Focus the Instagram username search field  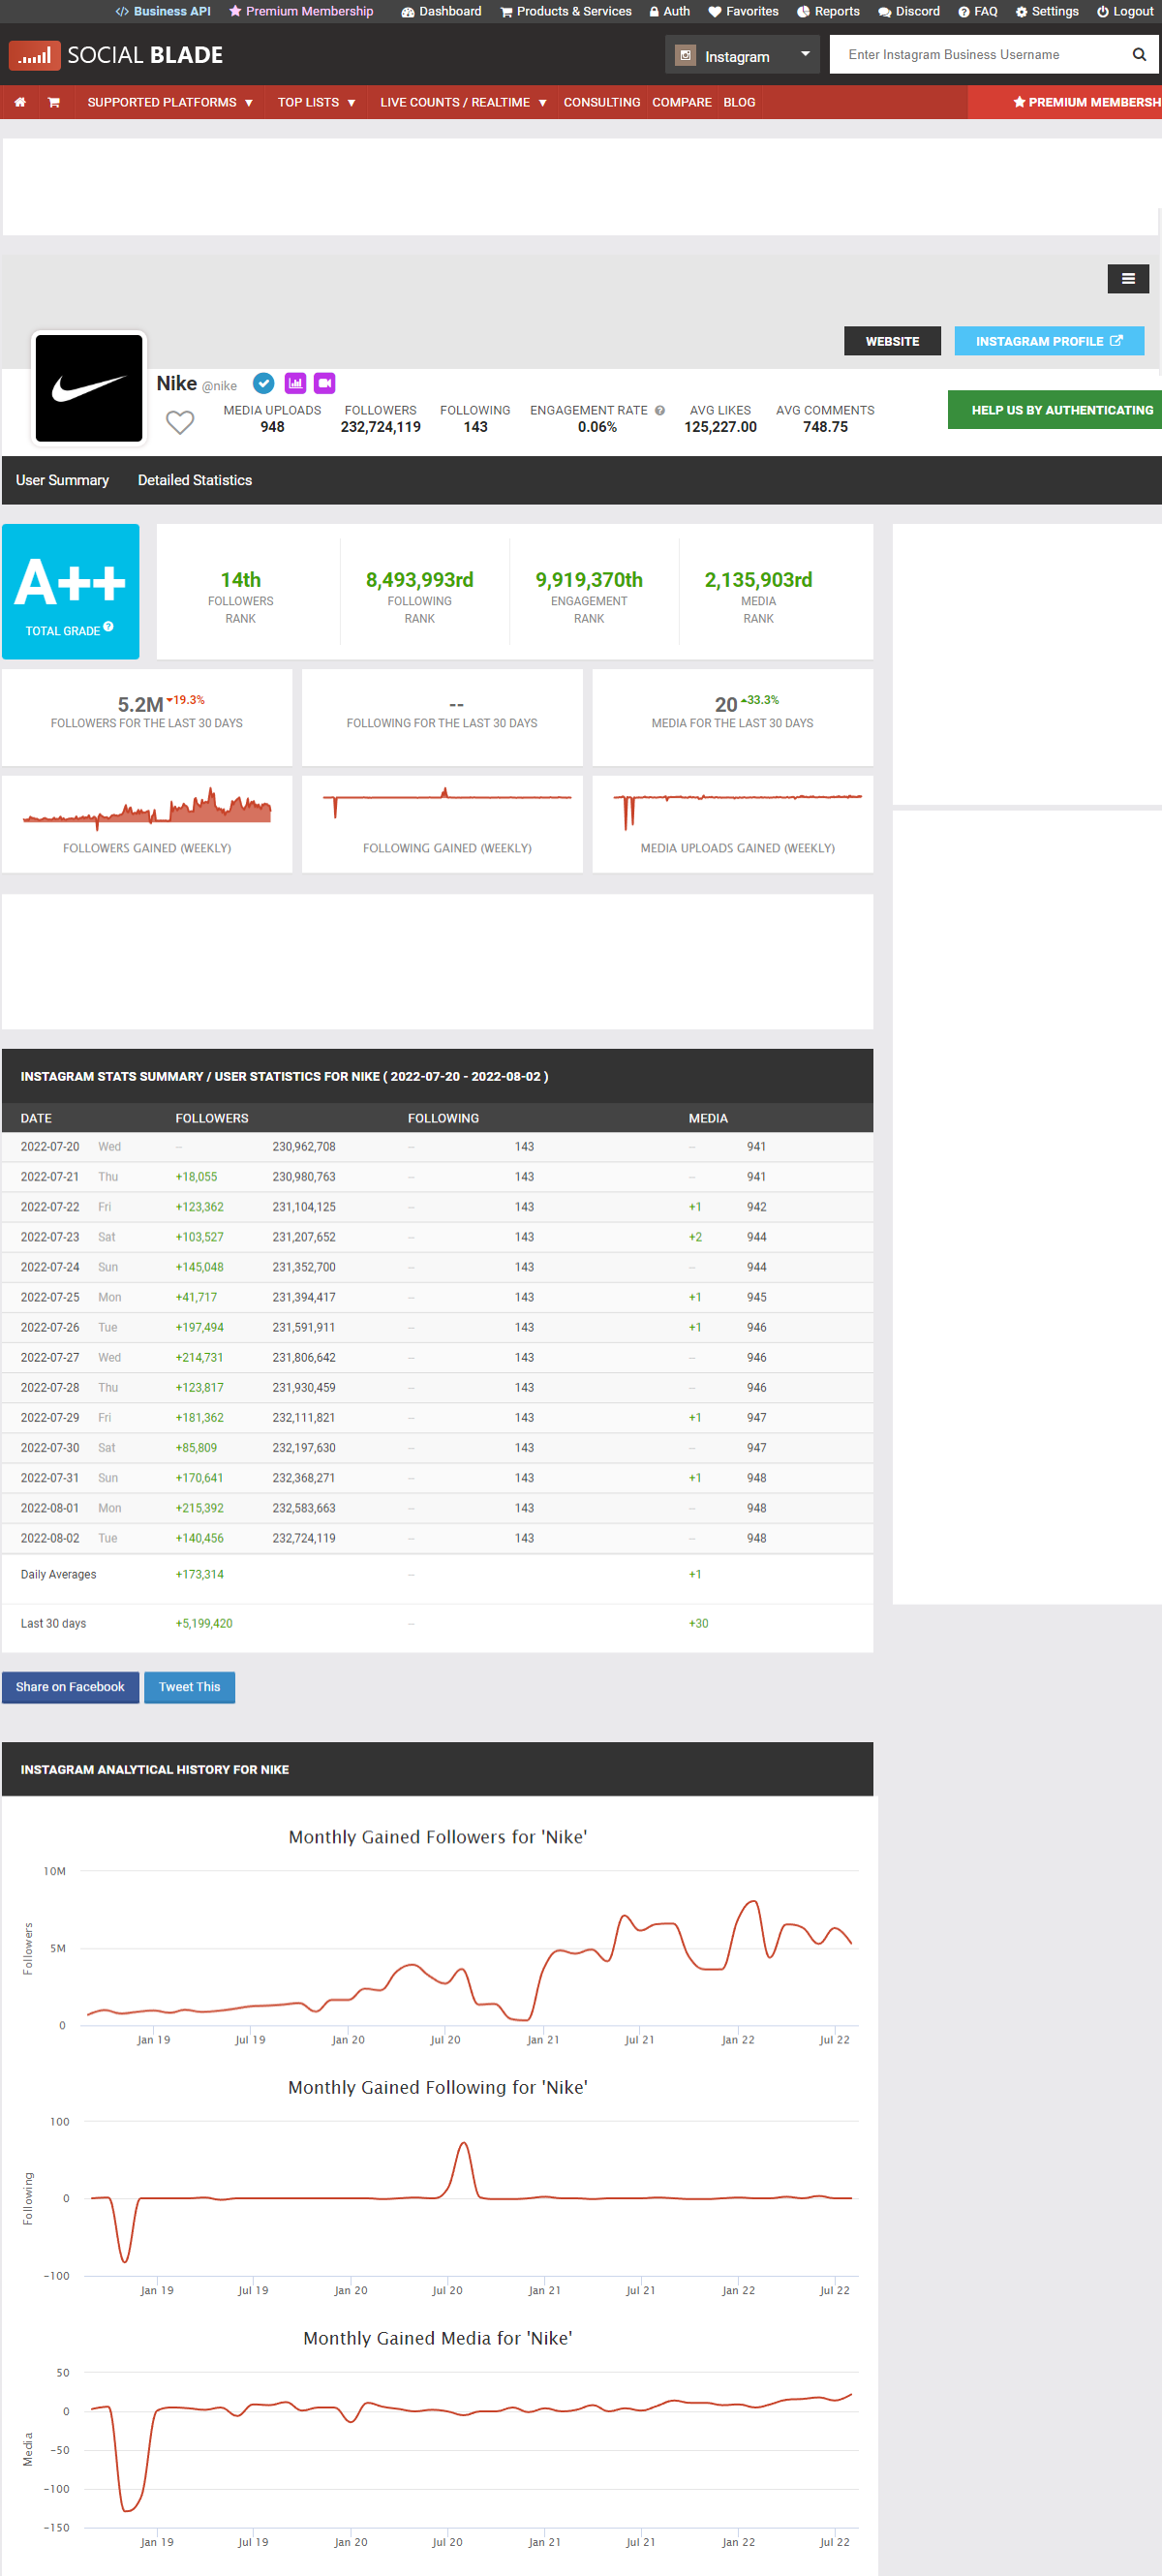click(x=980, y=55)
